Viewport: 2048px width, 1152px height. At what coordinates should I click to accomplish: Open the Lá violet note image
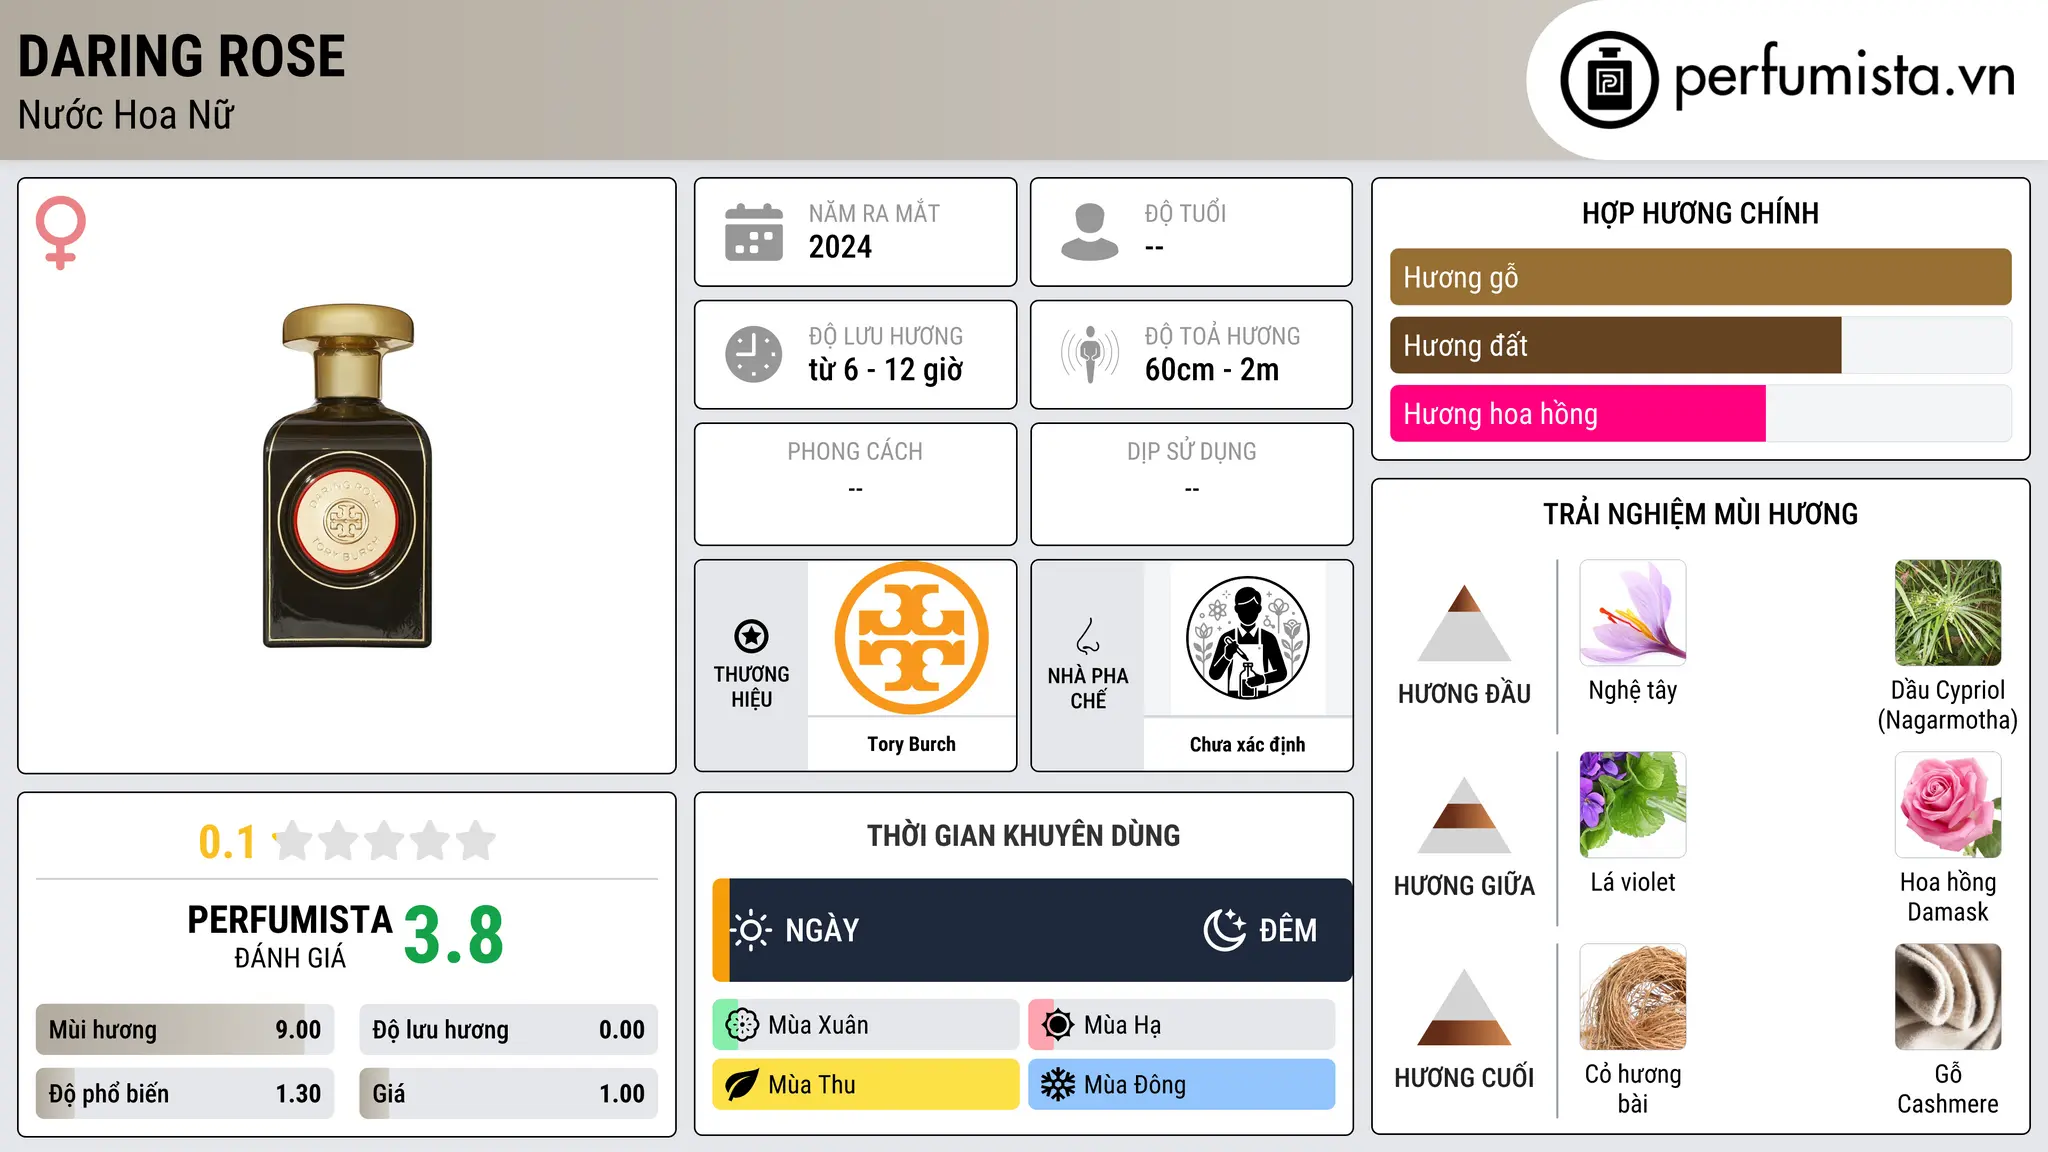1633,805
